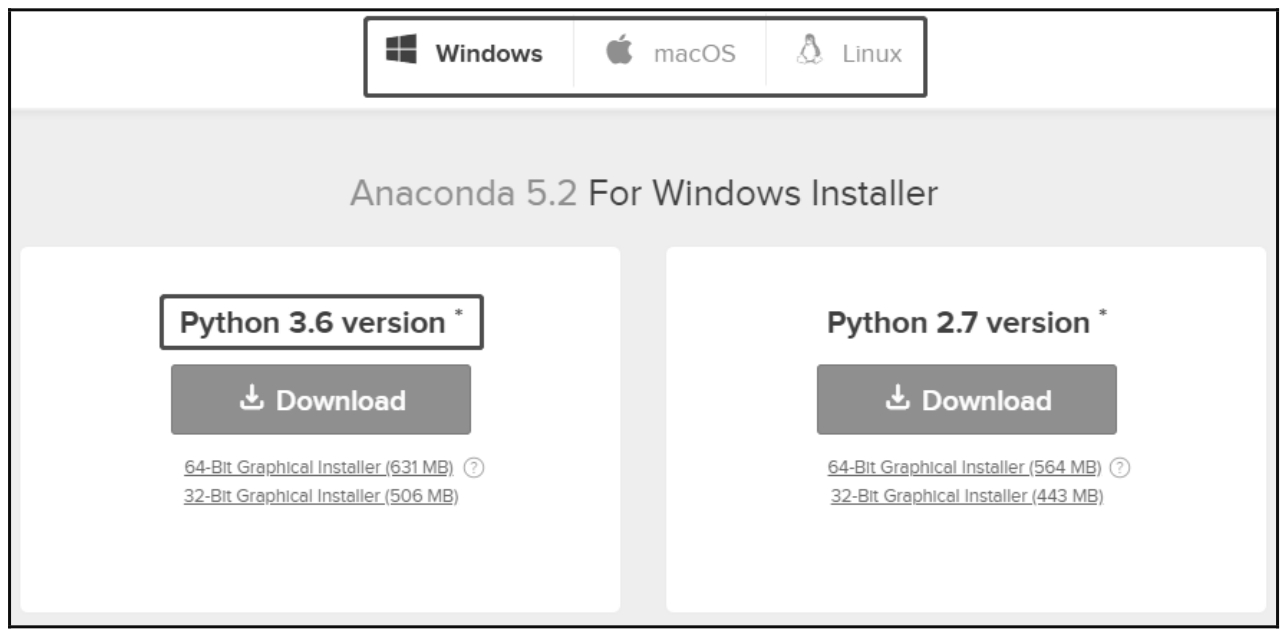Click the Python 2.7 version heading
The image size is (1287, 637).
(x=958, y=323)
